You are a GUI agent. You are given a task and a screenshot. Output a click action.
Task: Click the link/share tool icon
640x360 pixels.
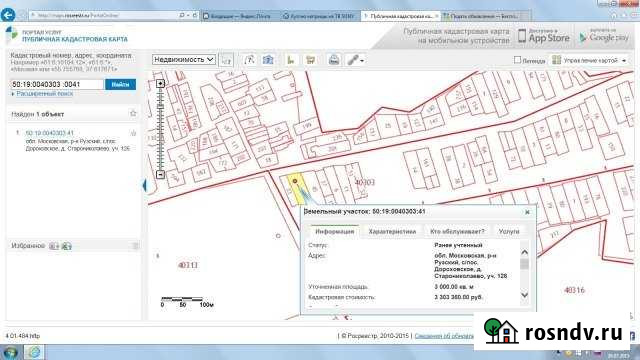coord(353,60)
